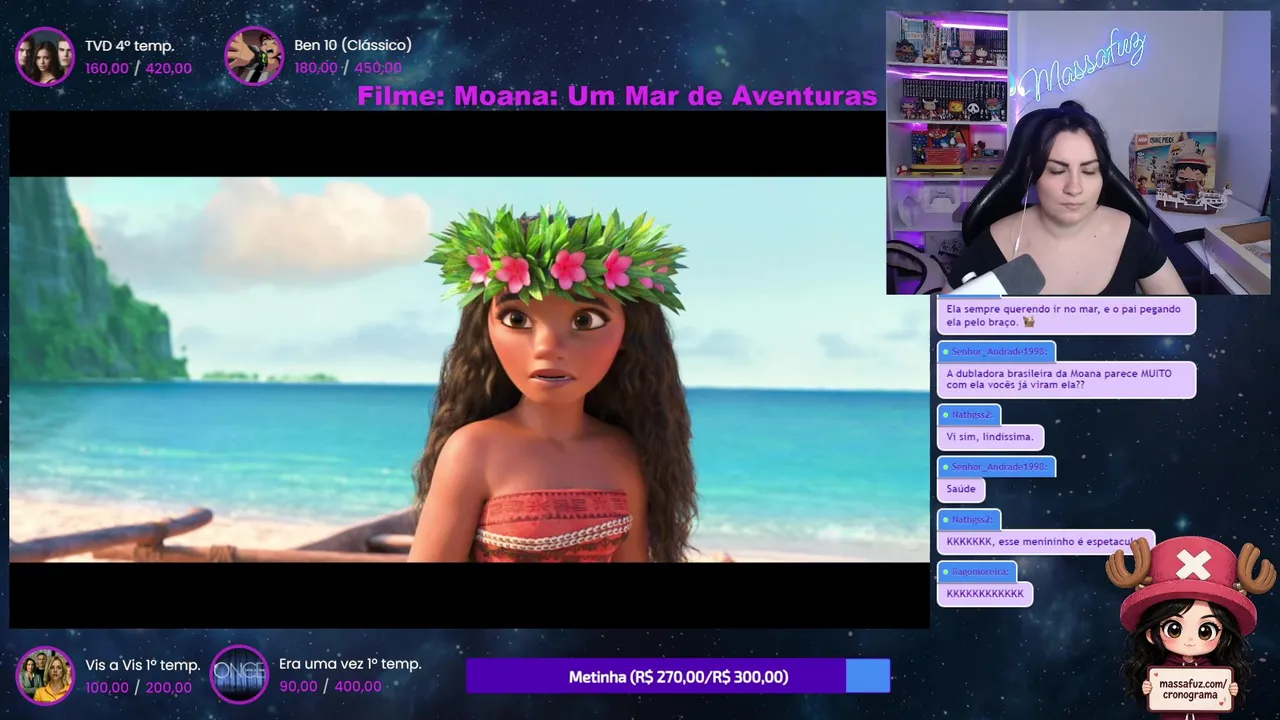The width and height of the screenshot is (1280, 720).
Task: Click the '160,00 / 420,00' amount
Action: point(138,68)
